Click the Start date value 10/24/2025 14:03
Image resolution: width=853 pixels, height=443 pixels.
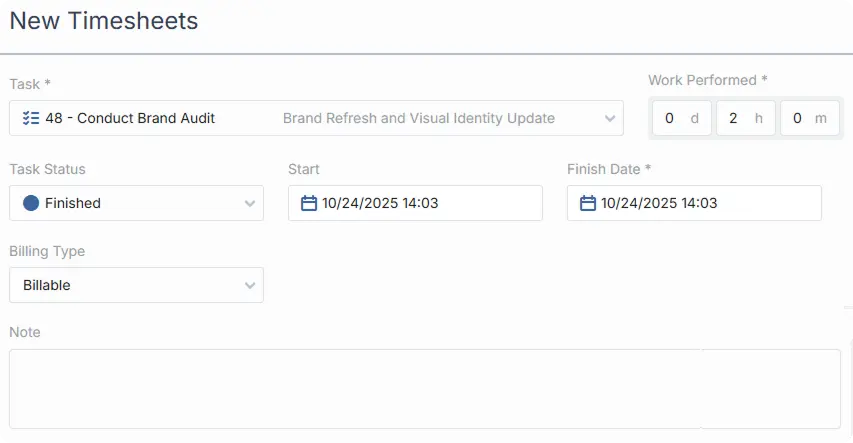[380, 203]
